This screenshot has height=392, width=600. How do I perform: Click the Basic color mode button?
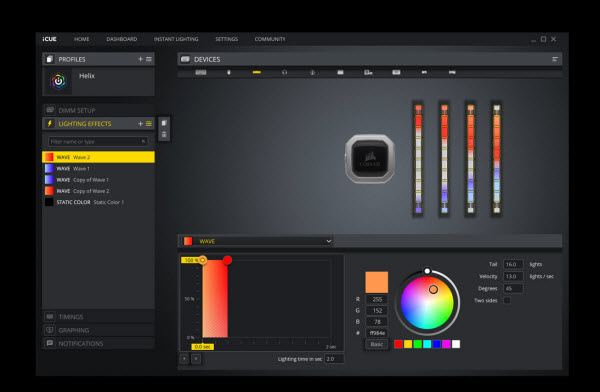pos(377,344)
